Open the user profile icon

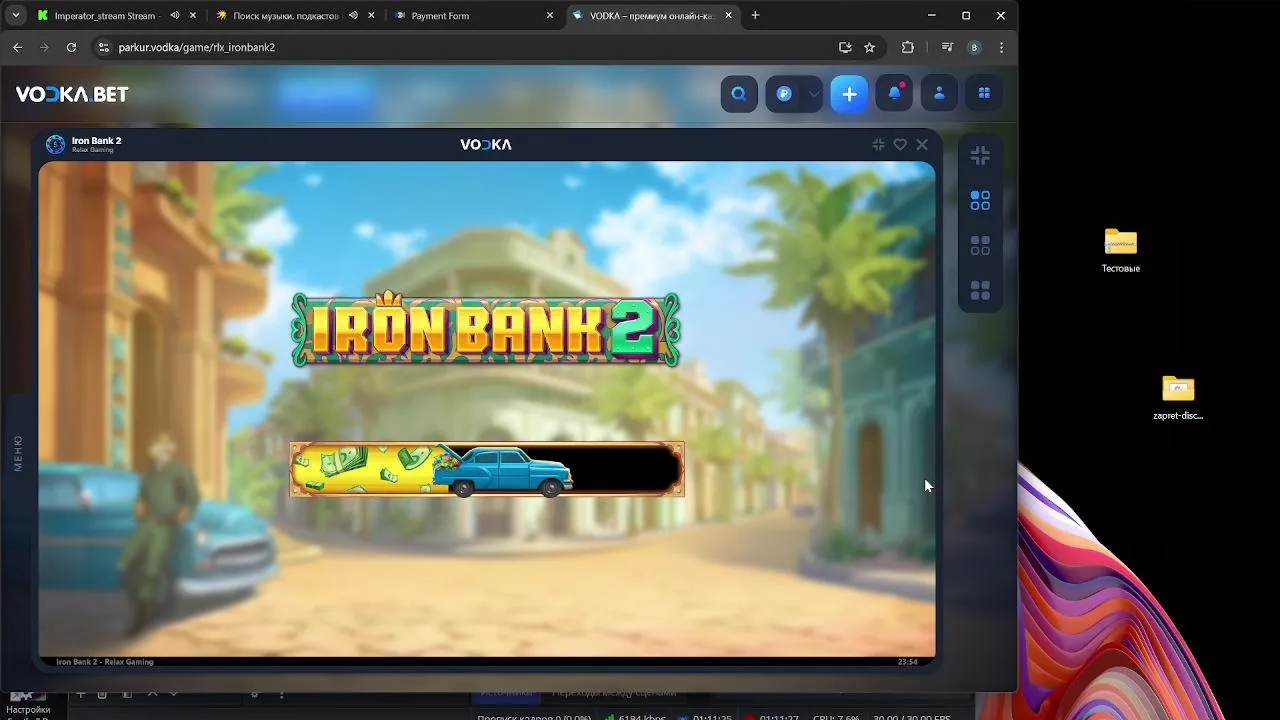tap(939, 94)
